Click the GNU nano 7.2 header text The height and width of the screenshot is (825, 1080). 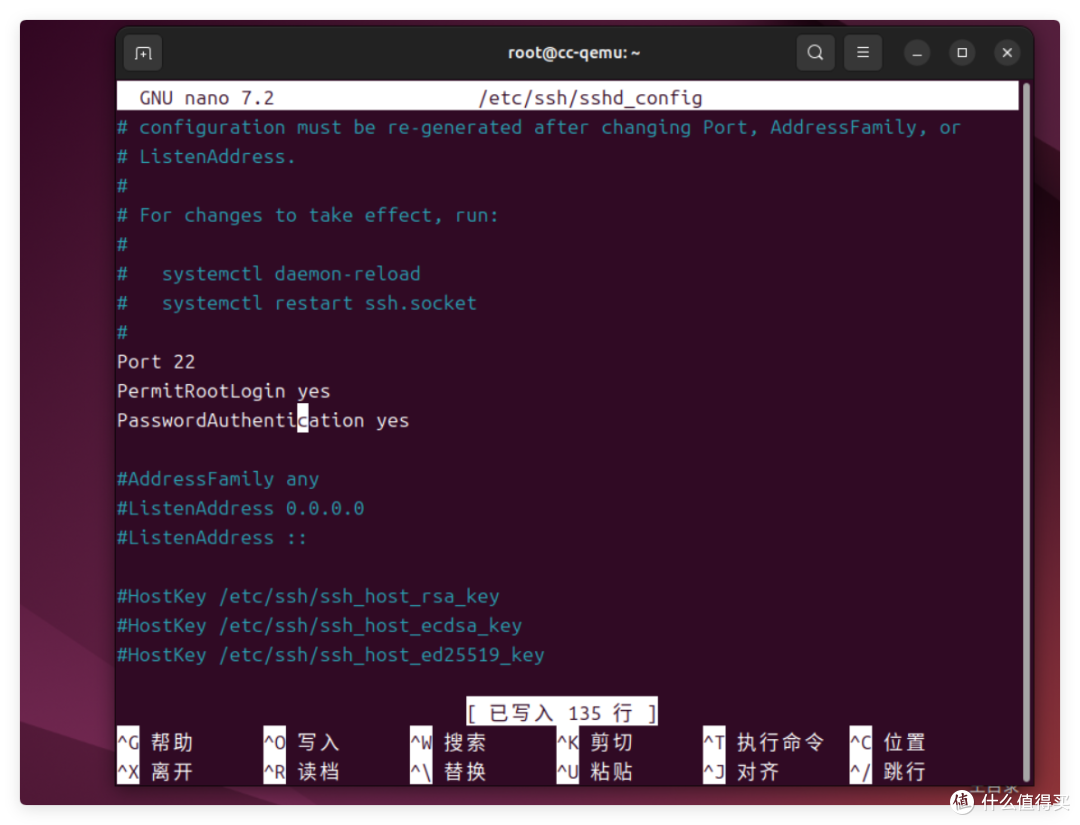pyautogui.click(x=207, y=98)
